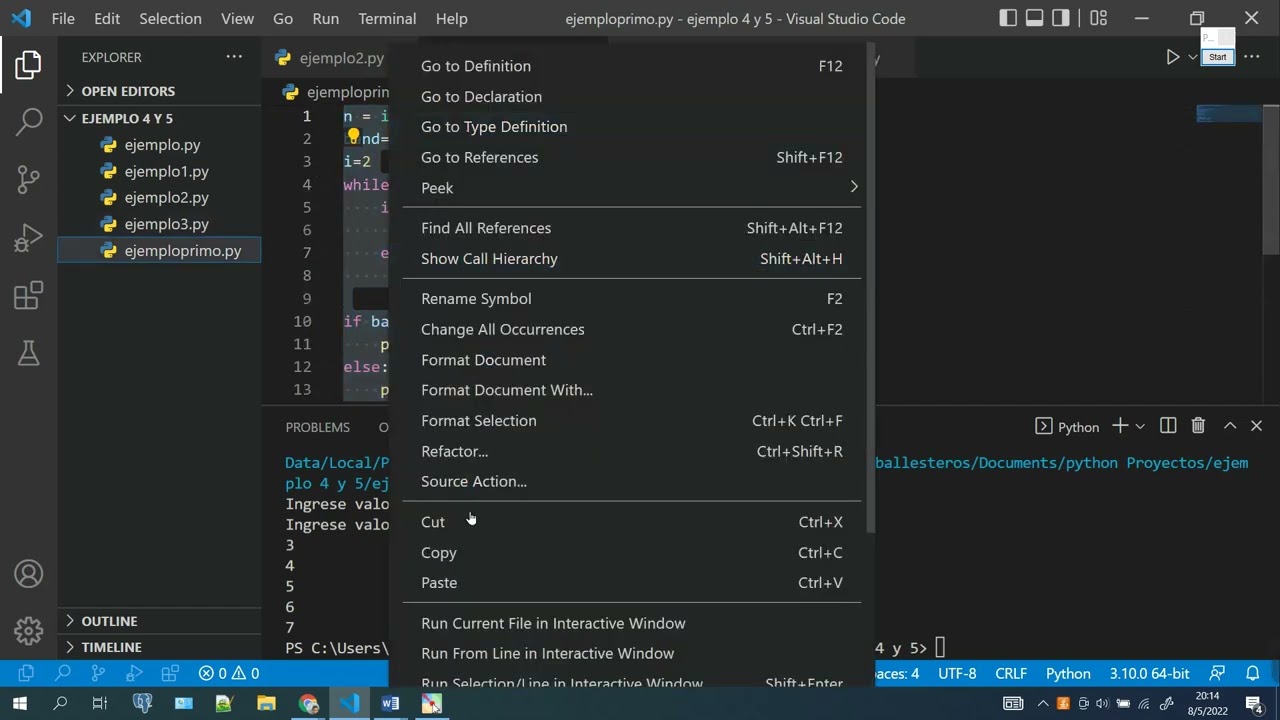Open terminal launch profile dropdown arrow
Image resolution: width=1280 pixels, height=720 pixels.
[1139, 426]
